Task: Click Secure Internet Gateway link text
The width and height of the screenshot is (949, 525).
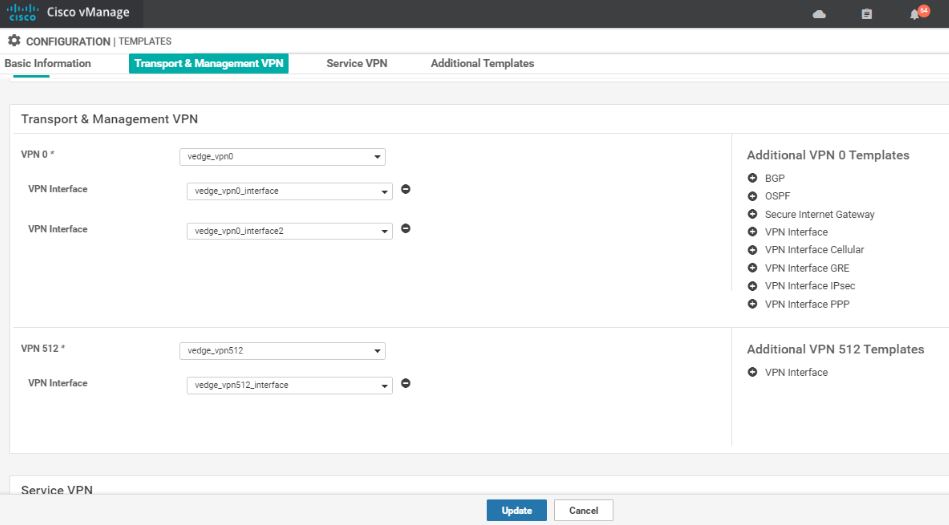Action: (819, 214)
